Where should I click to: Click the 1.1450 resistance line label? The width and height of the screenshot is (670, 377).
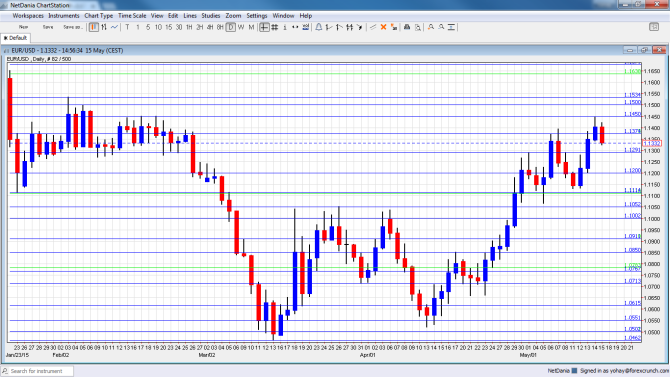pyautogui.click(x=632, y=114)
